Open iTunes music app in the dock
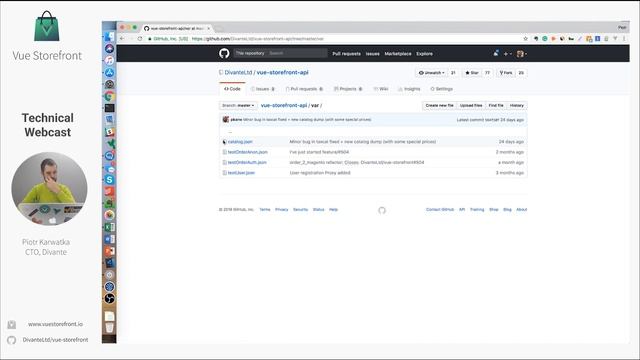This screenshot has height=360, width=640. [x=109, y=60]
